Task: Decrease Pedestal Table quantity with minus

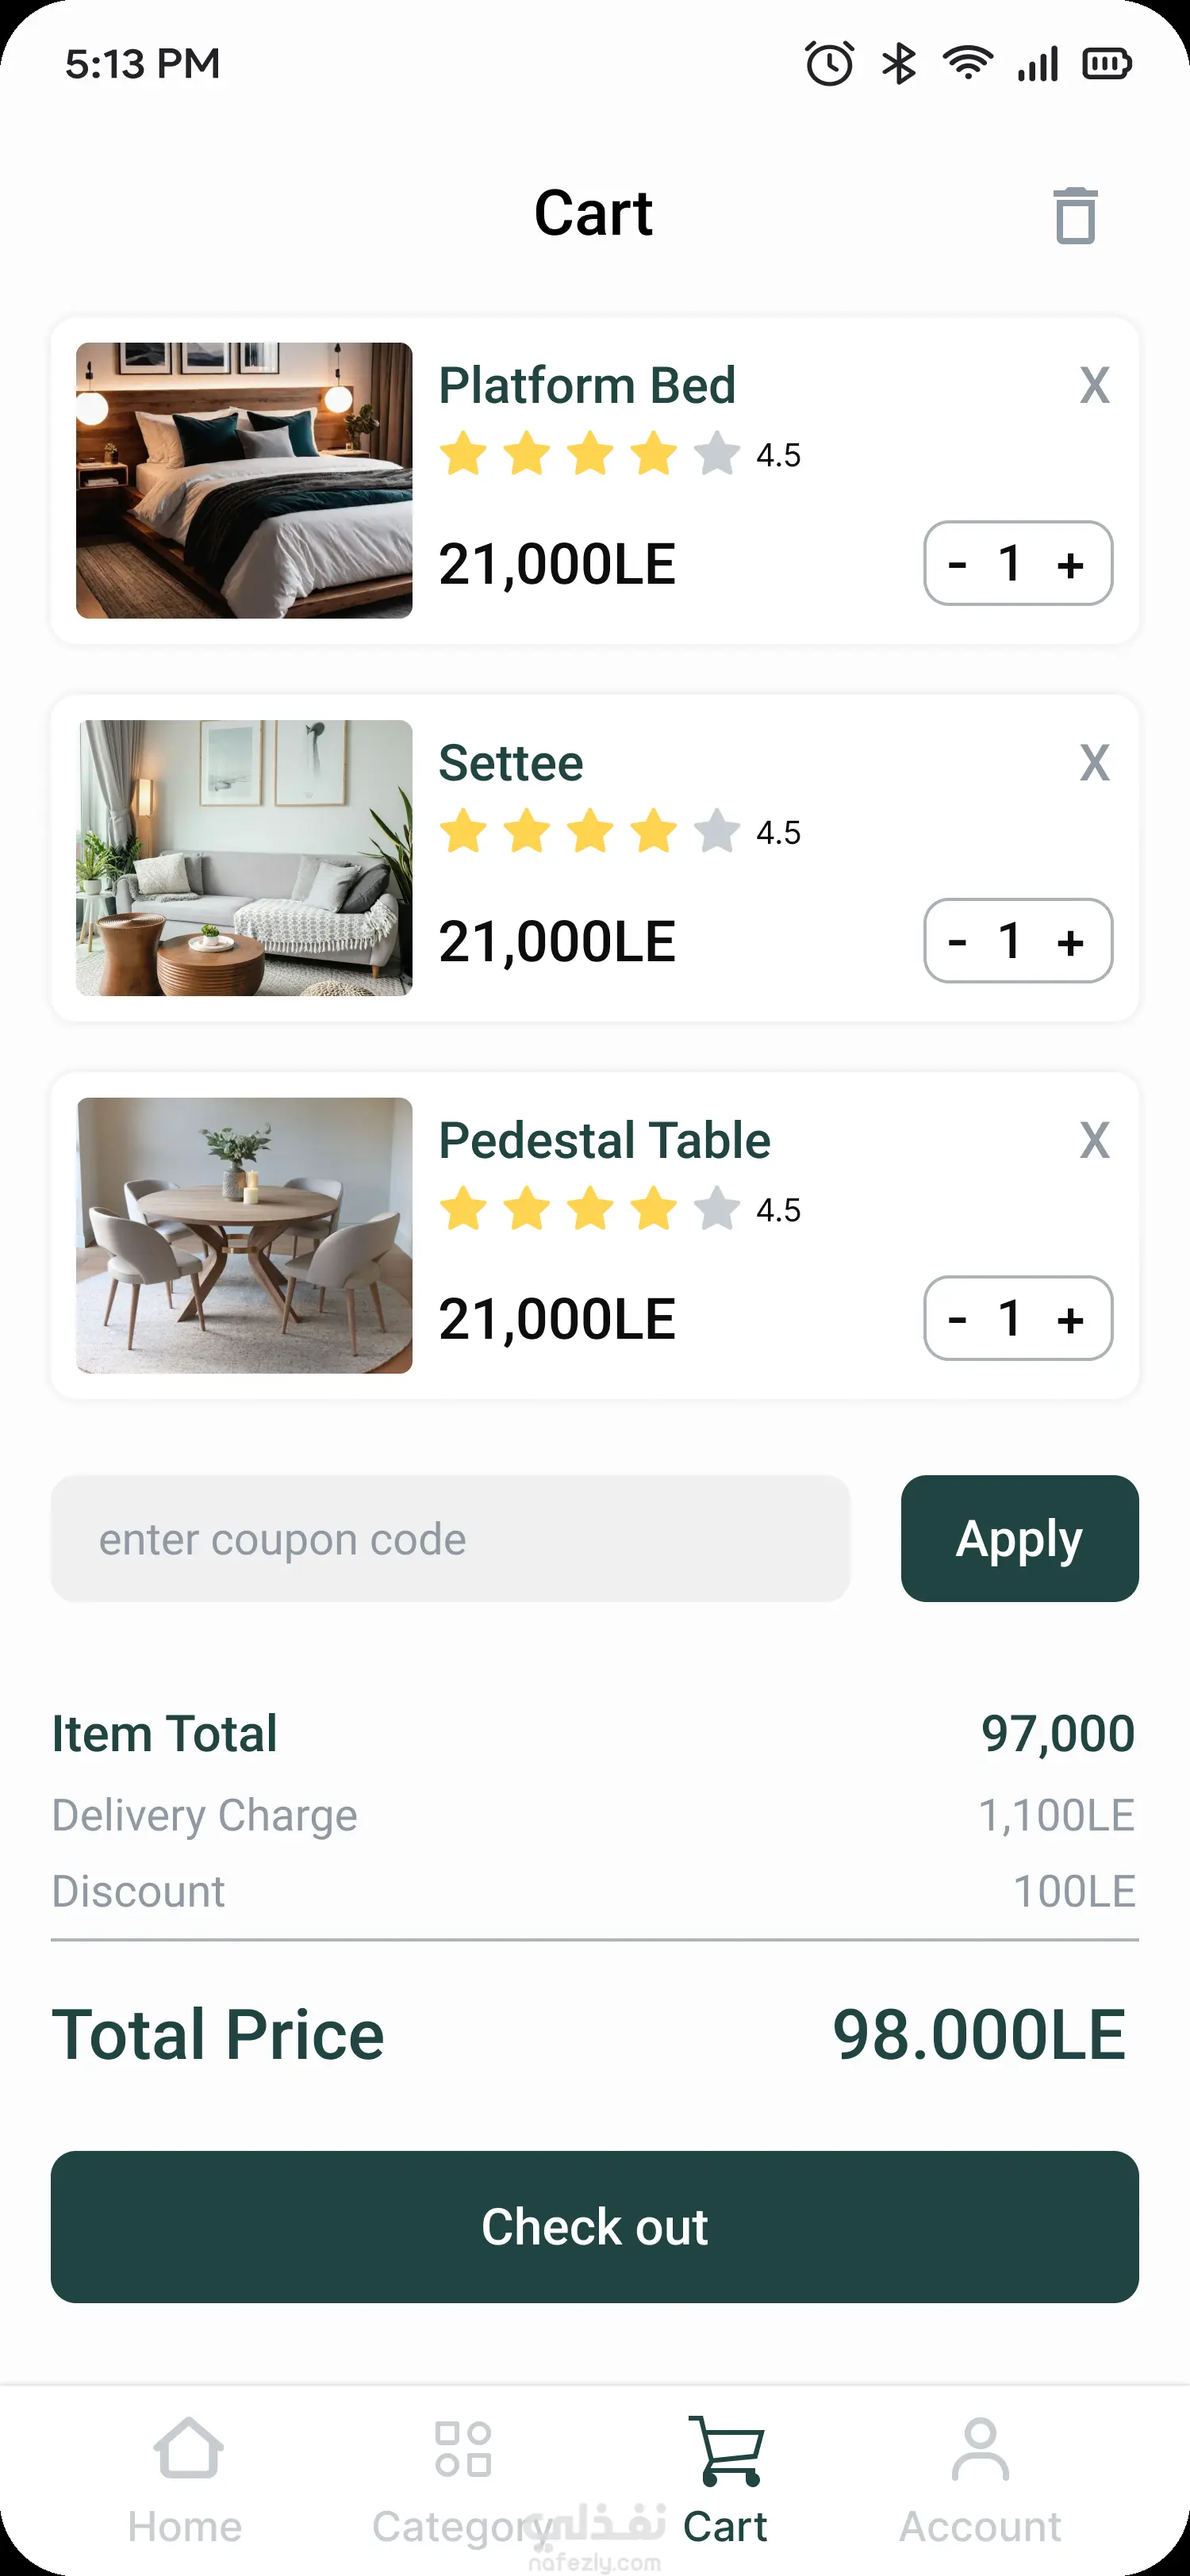Action: click(x=957, y=1320)
